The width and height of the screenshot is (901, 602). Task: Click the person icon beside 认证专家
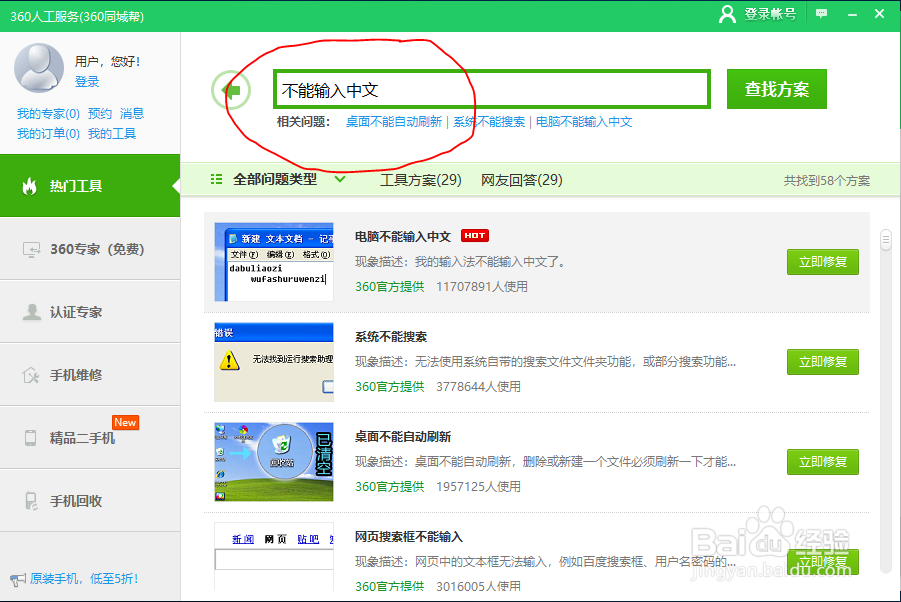32,312
